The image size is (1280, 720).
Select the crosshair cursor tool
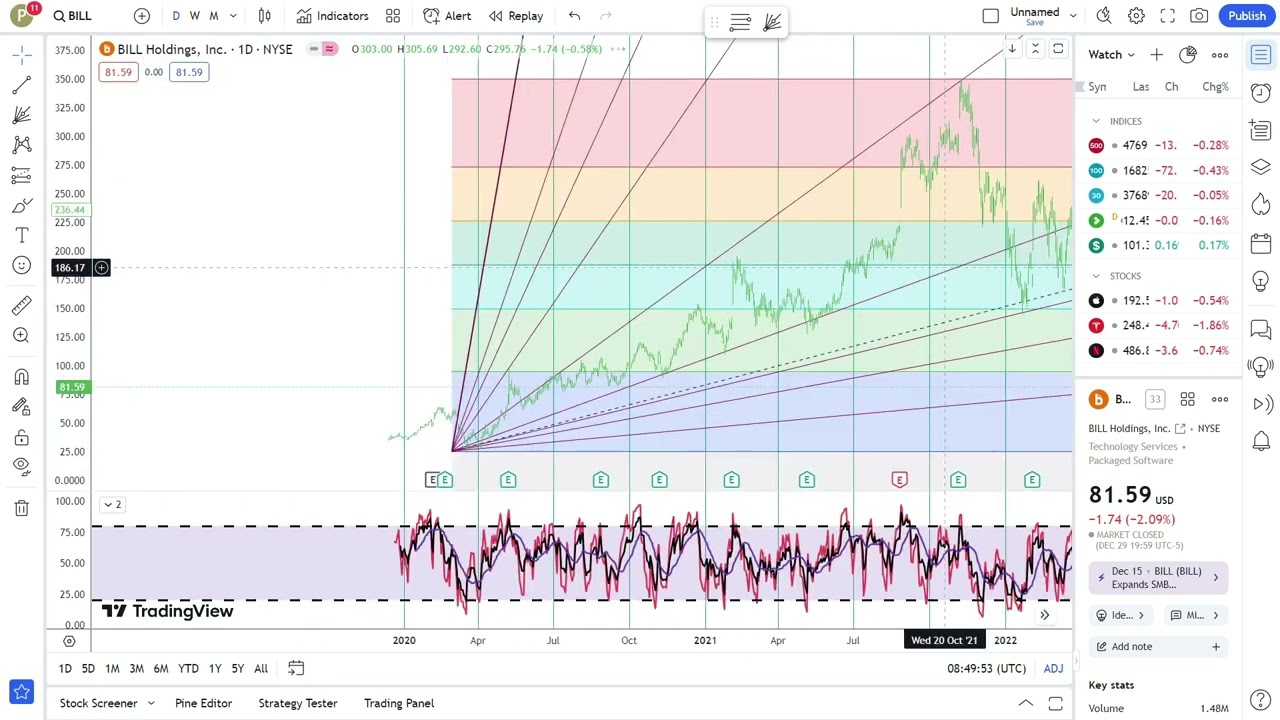[21, 54]
